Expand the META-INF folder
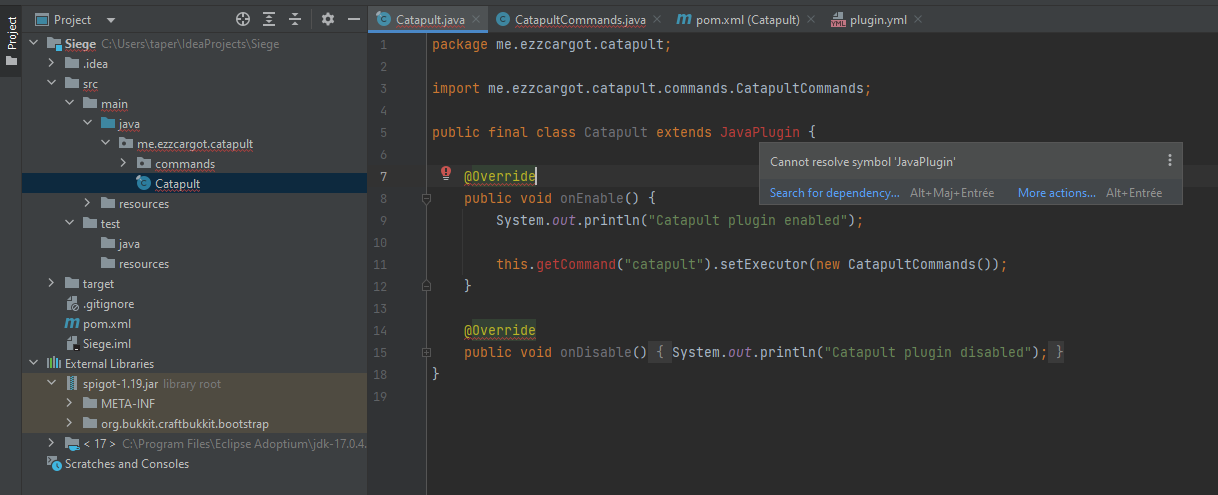This screenshot has height=495, width=1218. [70, 404]
